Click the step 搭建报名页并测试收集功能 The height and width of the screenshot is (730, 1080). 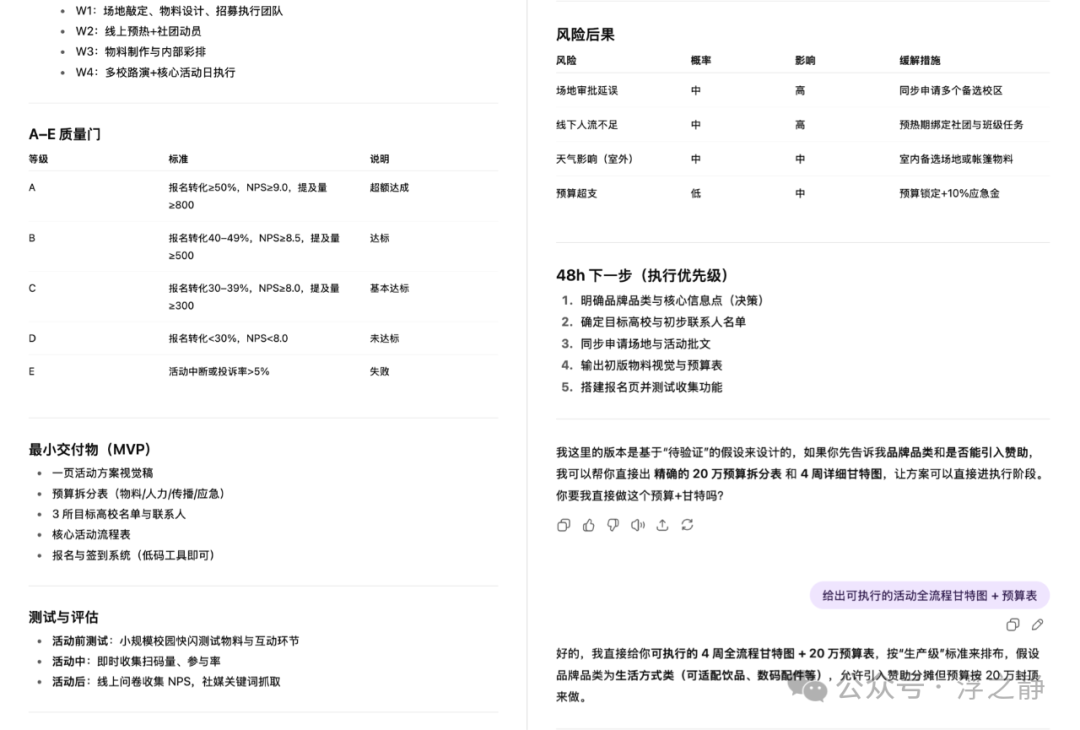(x=652, y=387)
